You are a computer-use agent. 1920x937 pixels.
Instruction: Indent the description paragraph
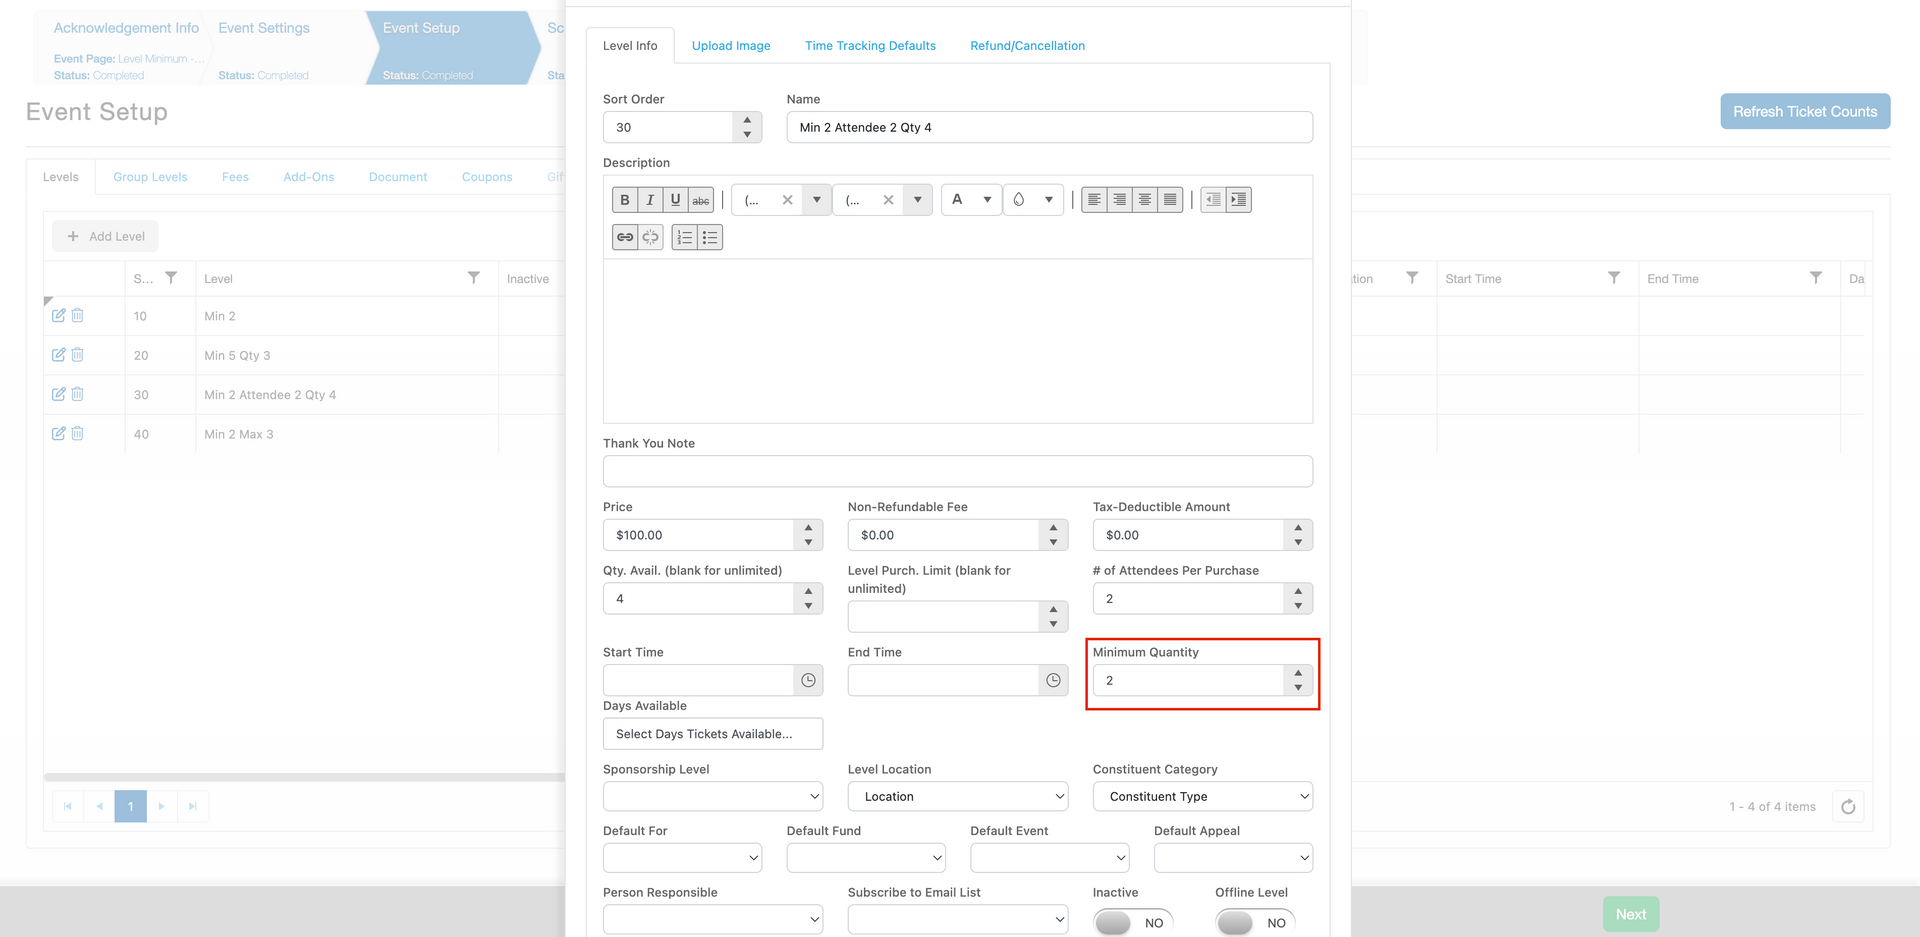point(1239,200)
